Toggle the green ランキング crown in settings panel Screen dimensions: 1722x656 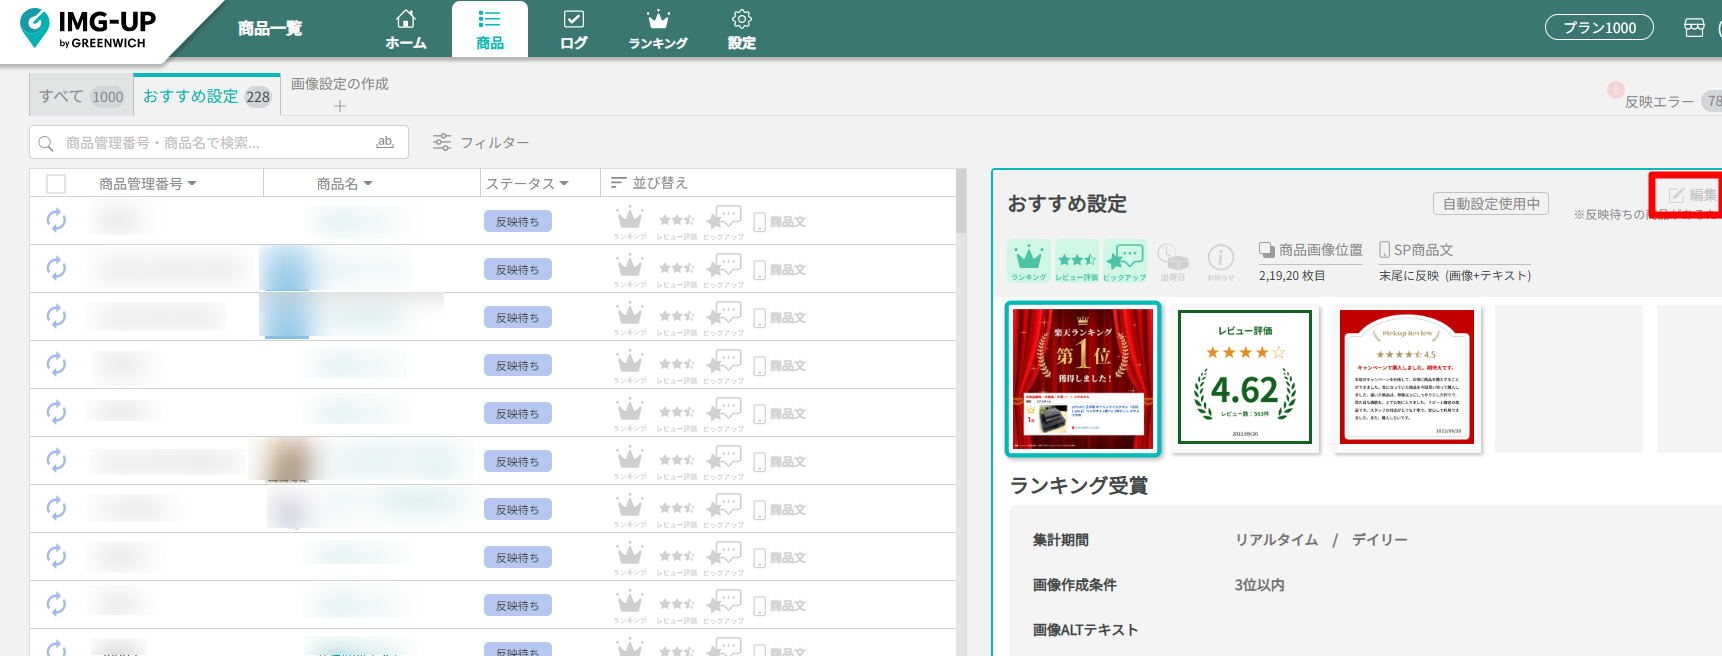click(1028, 260)
